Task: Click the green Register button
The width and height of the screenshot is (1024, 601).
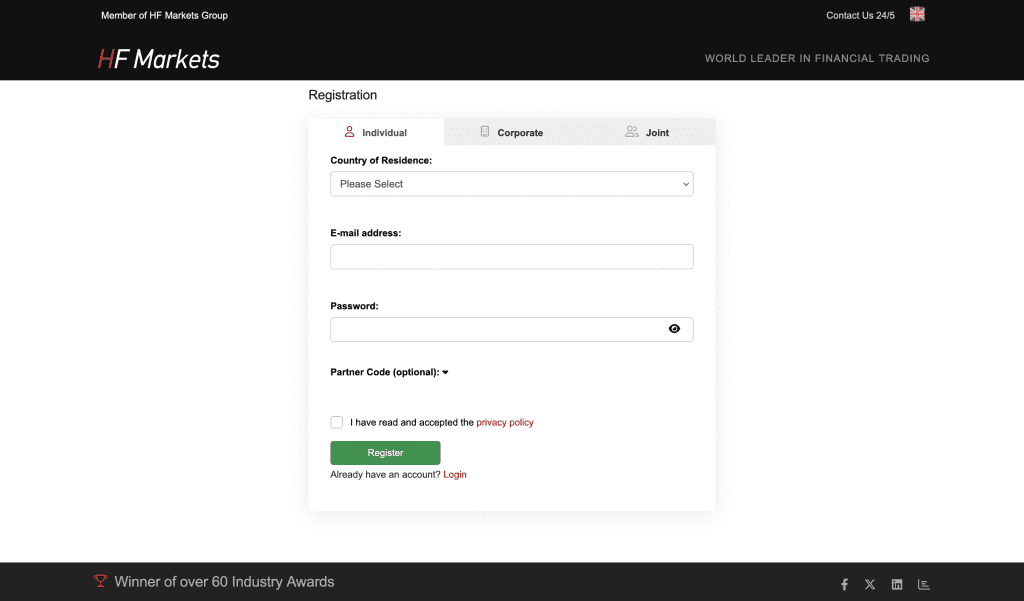Action: [x=385, y=453]
